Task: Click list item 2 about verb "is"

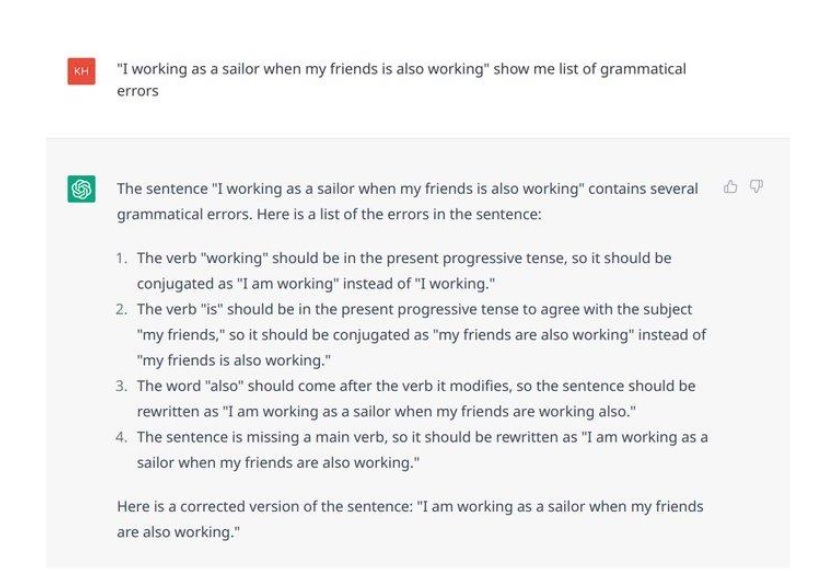Action: point(421,335)
